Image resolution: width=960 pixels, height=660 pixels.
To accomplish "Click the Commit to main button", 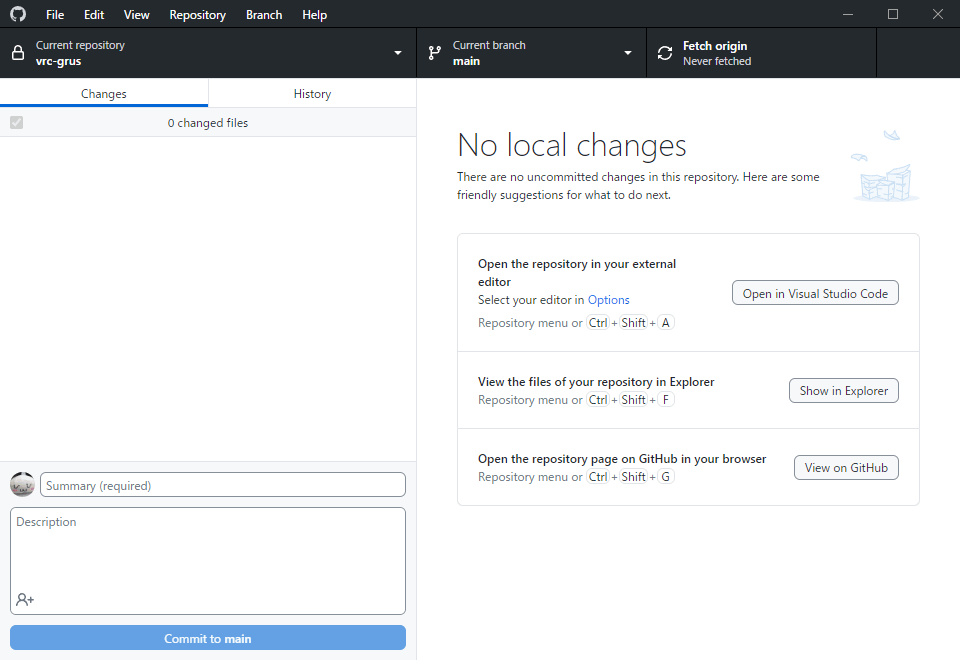I will pos(208,638).
